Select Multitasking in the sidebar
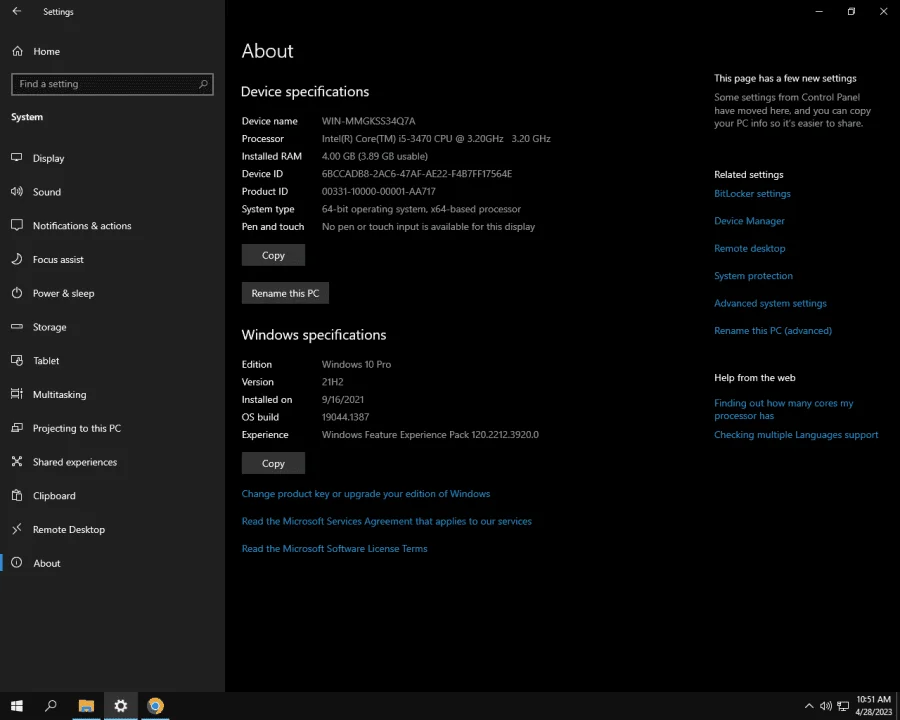Screen dimensions: 900x720 60,394
